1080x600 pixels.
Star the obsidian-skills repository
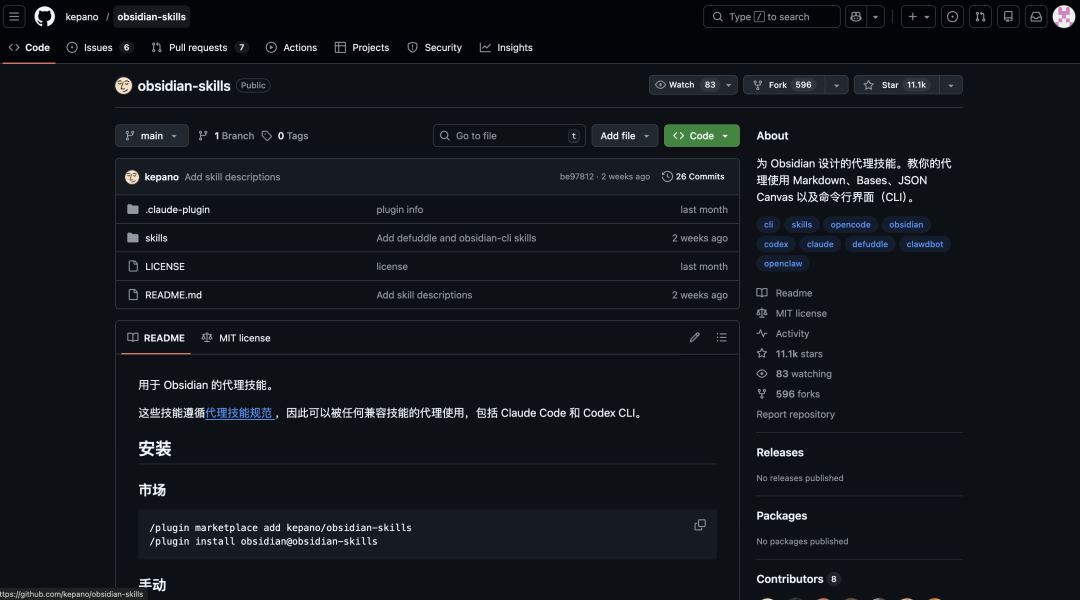pos(895,84)
